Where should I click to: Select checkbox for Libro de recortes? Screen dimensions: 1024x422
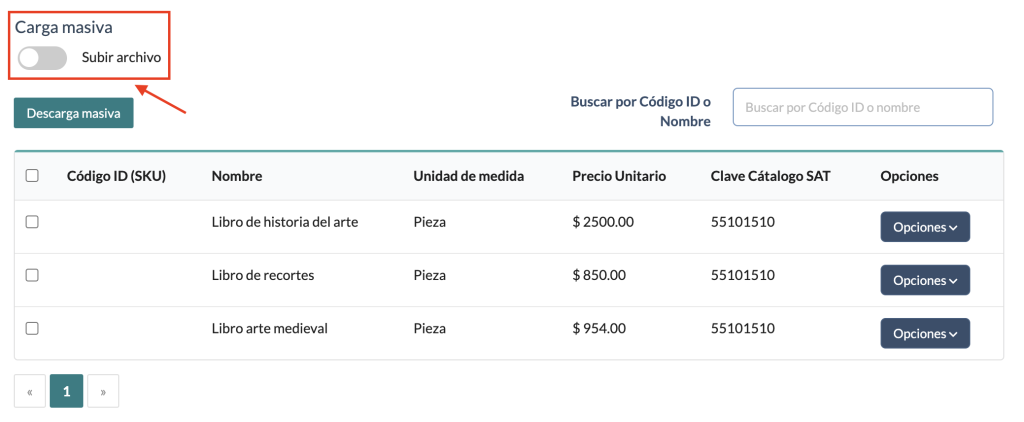(32, 275)
